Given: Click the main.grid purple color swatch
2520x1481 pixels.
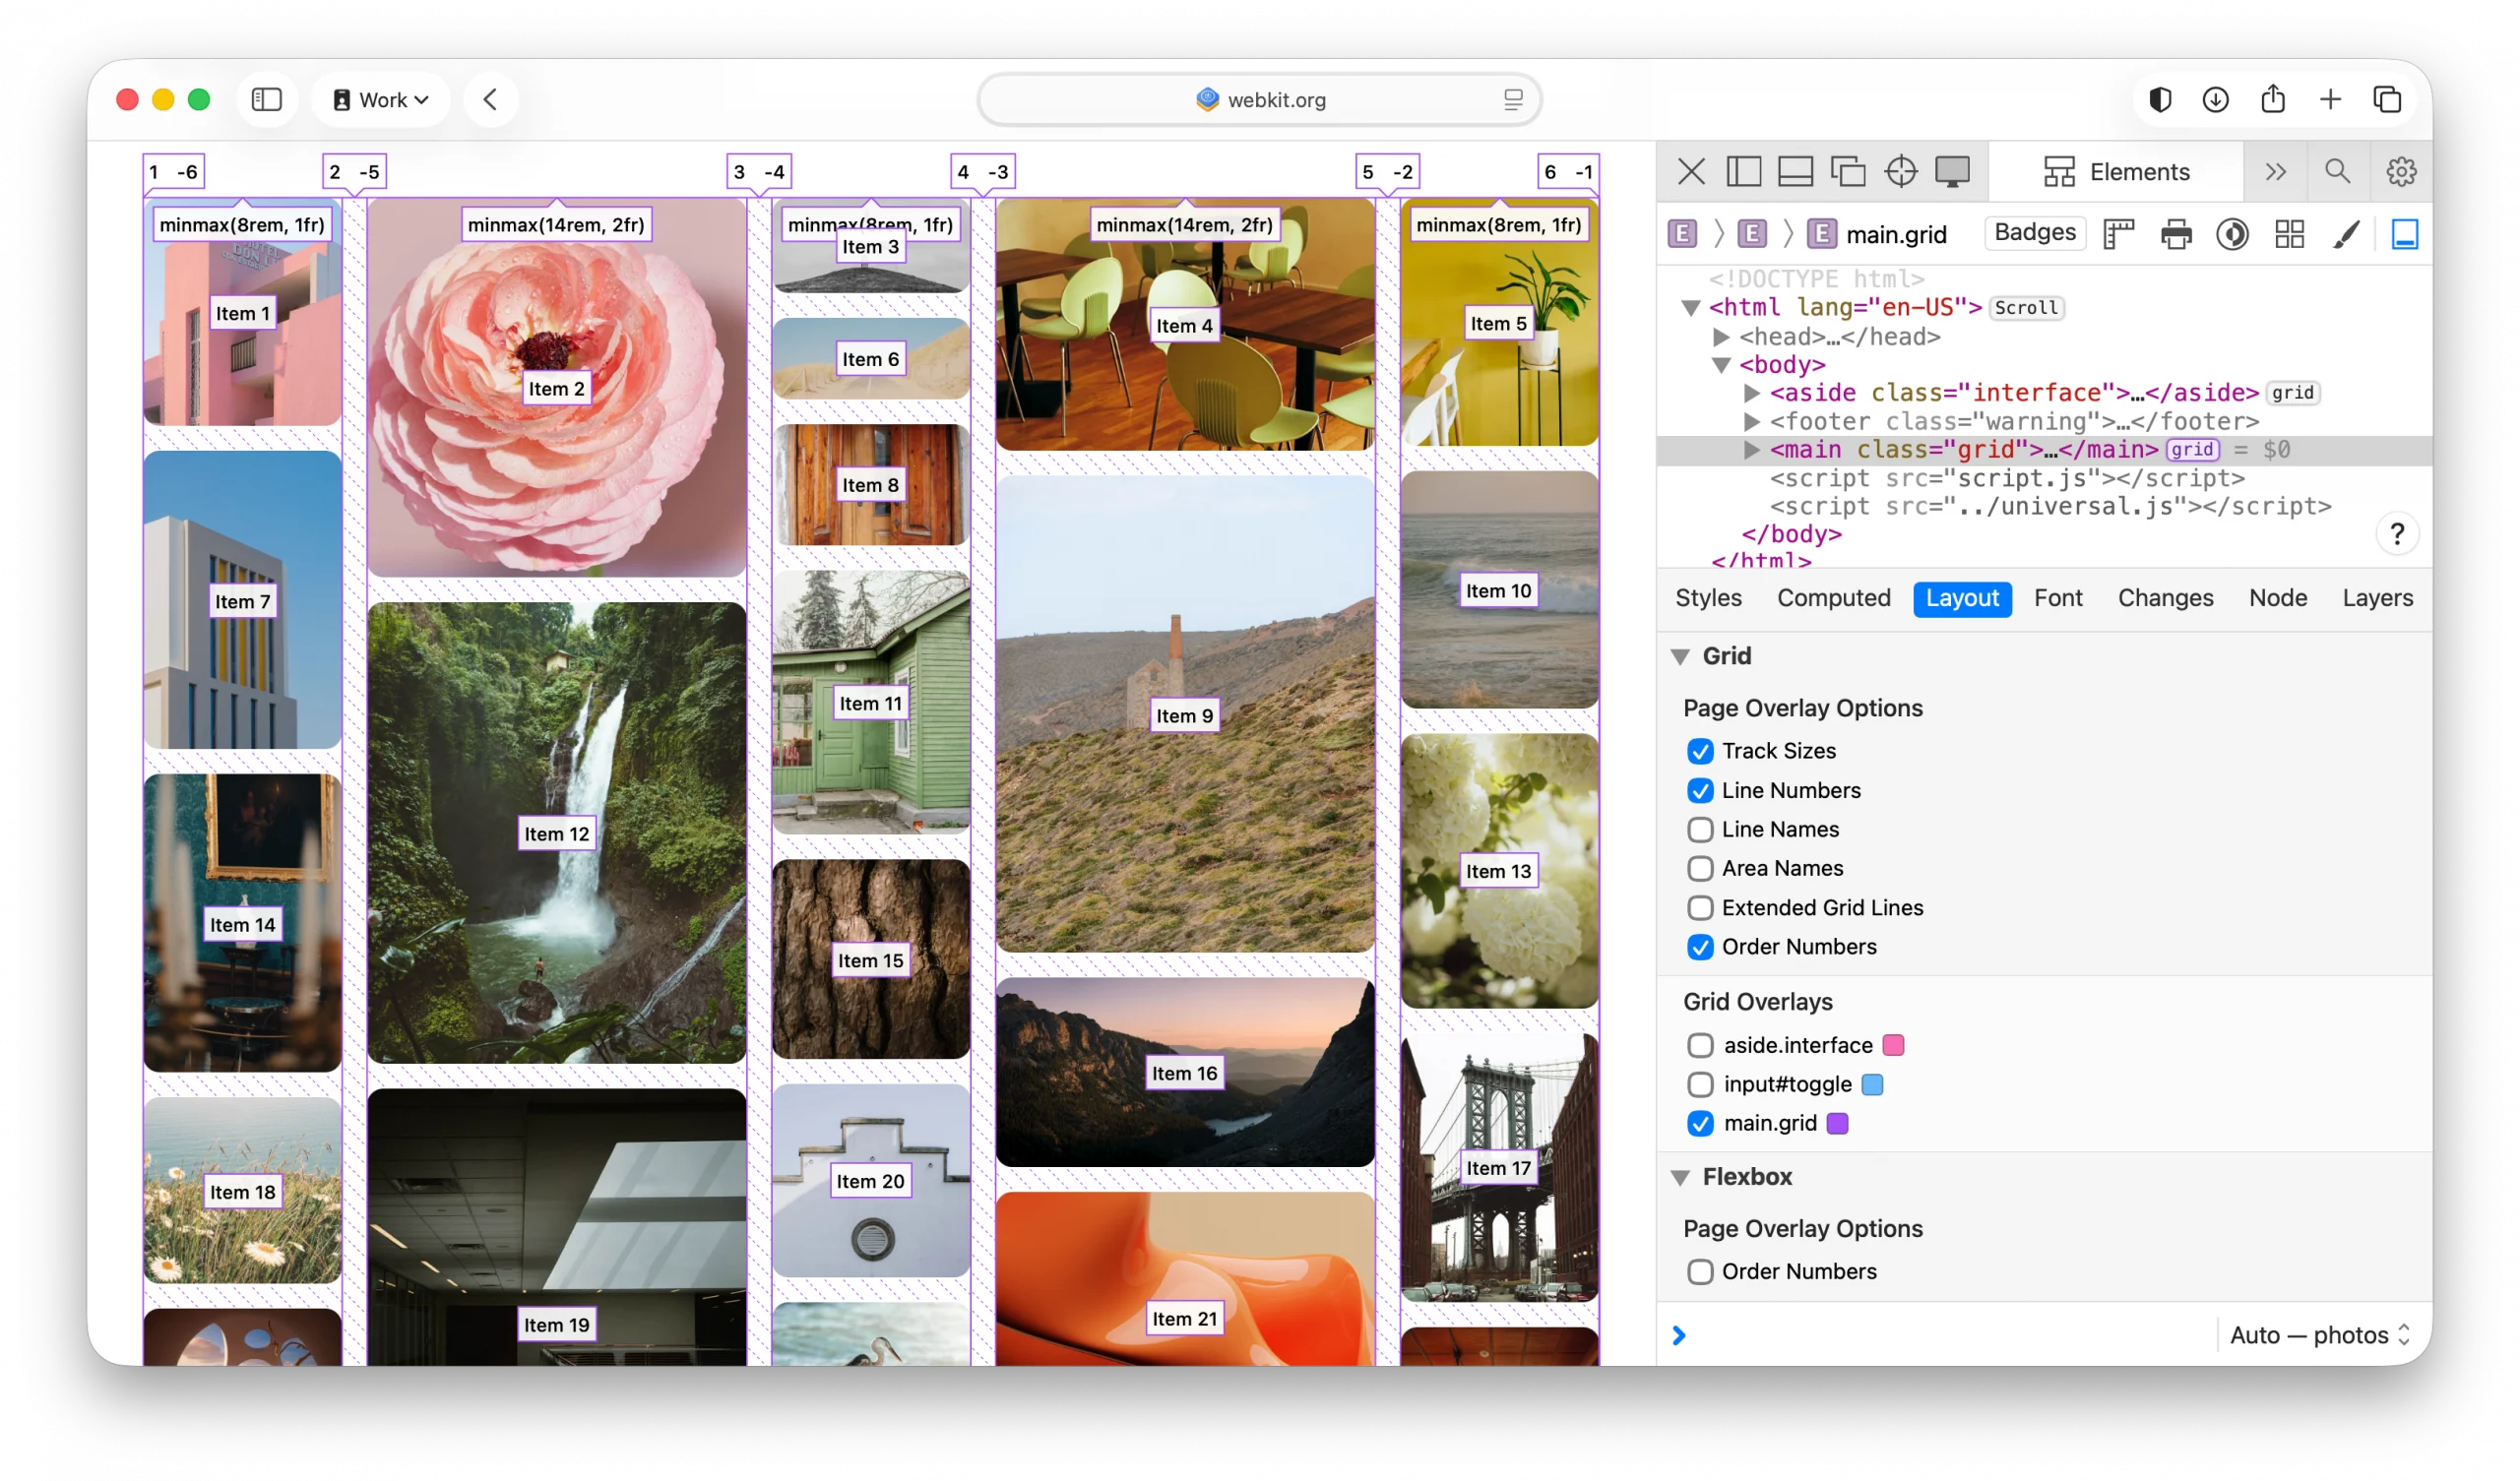Looking at the screenshot, I should (x=1839, y=1123).
